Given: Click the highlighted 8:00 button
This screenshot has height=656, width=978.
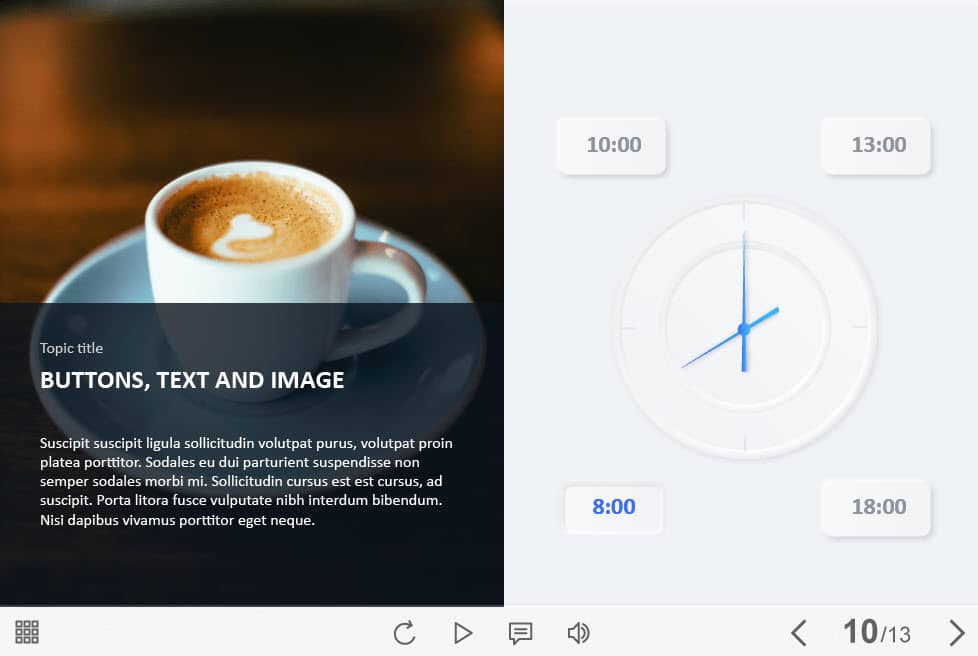Looking at the screenshot, I should pyautogui.click(x=613, y=507).
